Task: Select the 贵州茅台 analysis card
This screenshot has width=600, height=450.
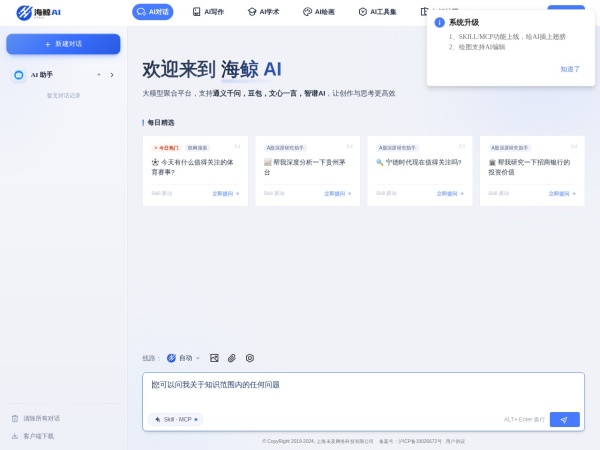Action: (308, 171)
